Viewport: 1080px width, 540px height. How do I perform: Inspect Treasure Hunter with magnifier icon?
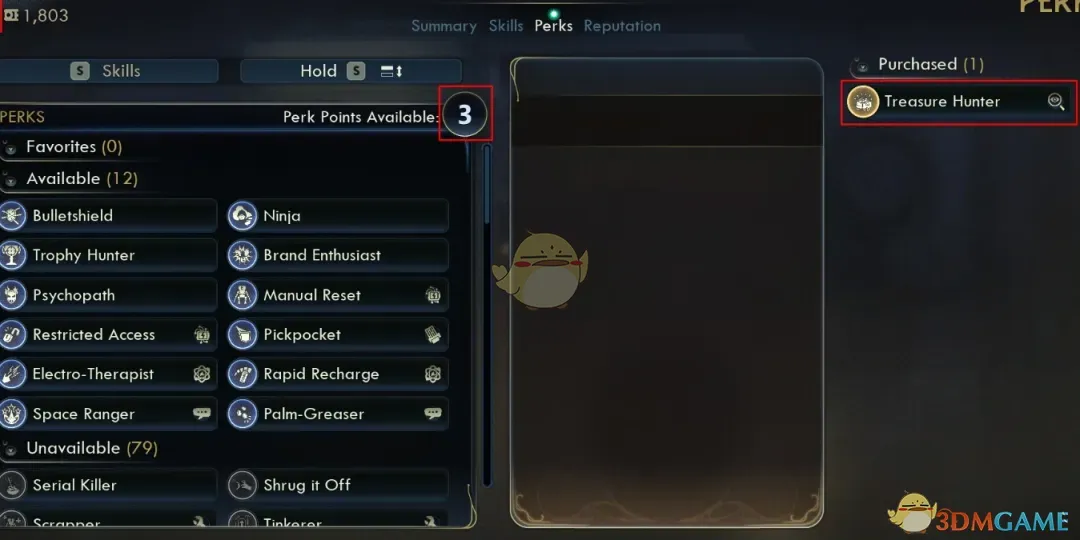1056,102
